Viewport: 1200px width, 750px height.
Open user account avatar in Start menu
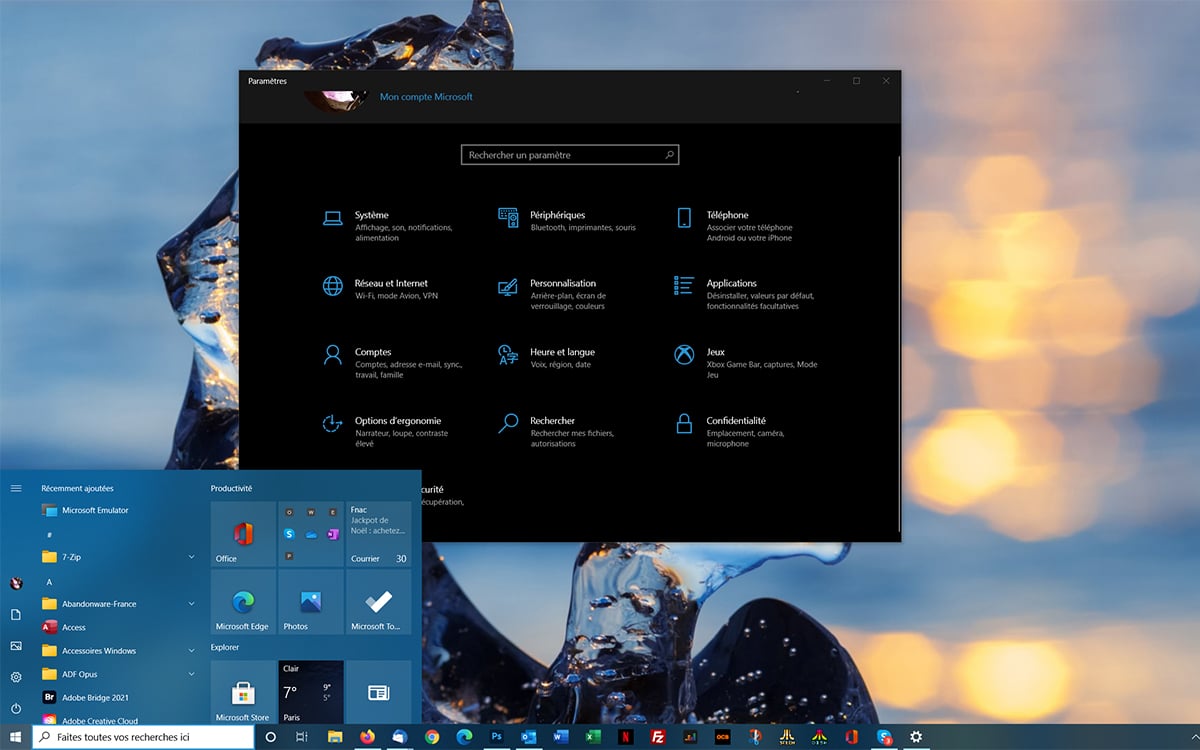(16, 583)
